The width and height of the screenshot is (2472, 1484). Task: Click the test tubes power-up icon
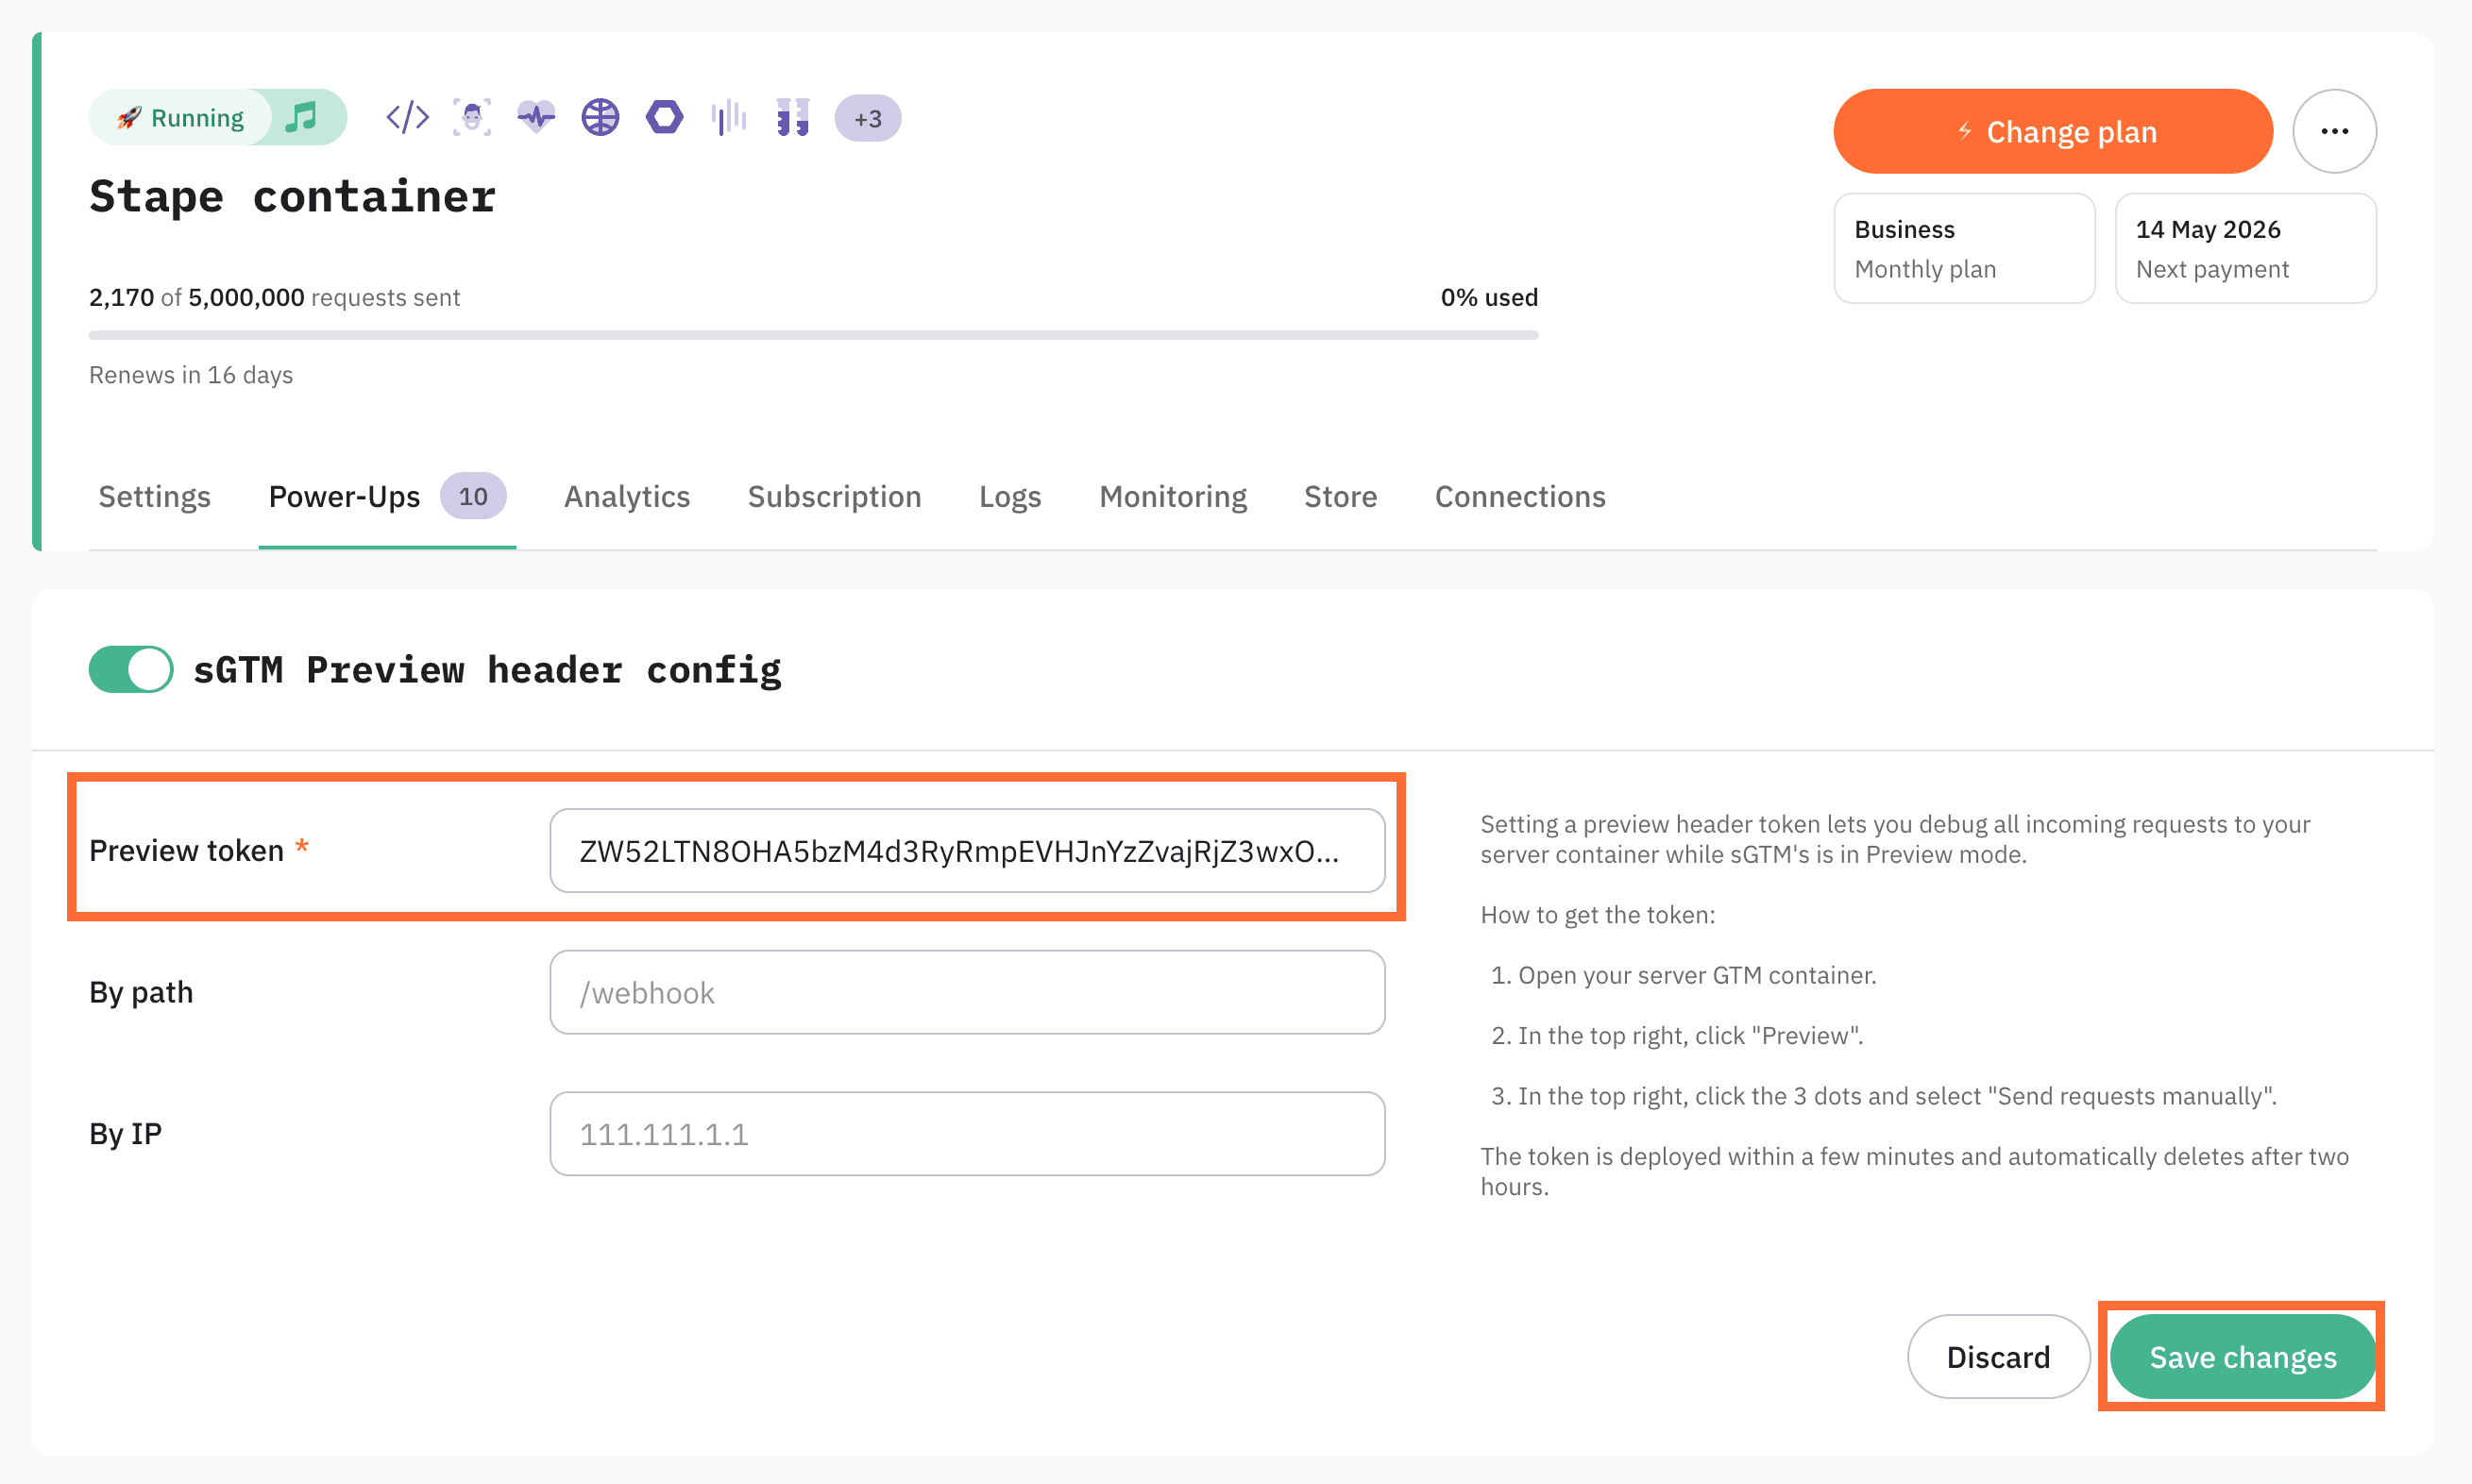pyautogui.click(x=793, y=118)
